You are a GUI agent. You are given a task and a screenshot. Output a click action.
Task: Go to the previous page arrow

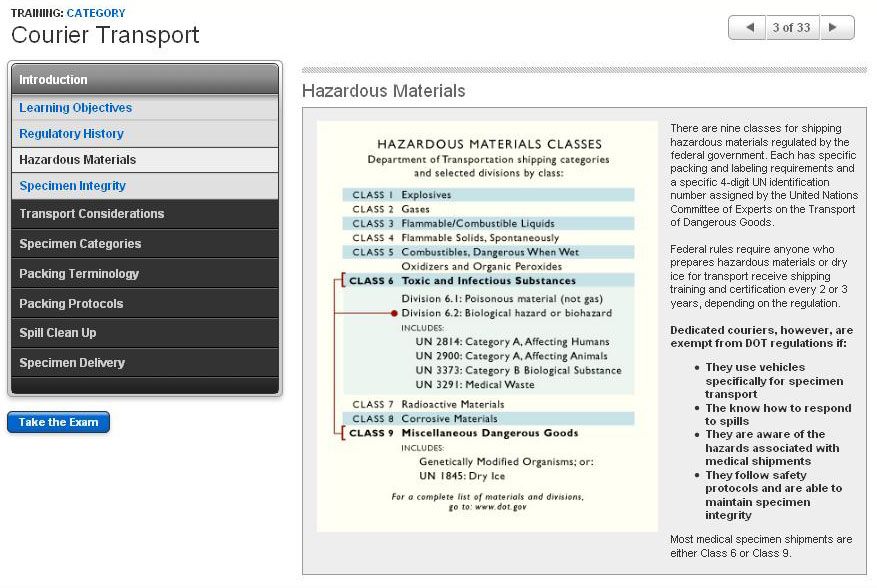tap(747, 28)
